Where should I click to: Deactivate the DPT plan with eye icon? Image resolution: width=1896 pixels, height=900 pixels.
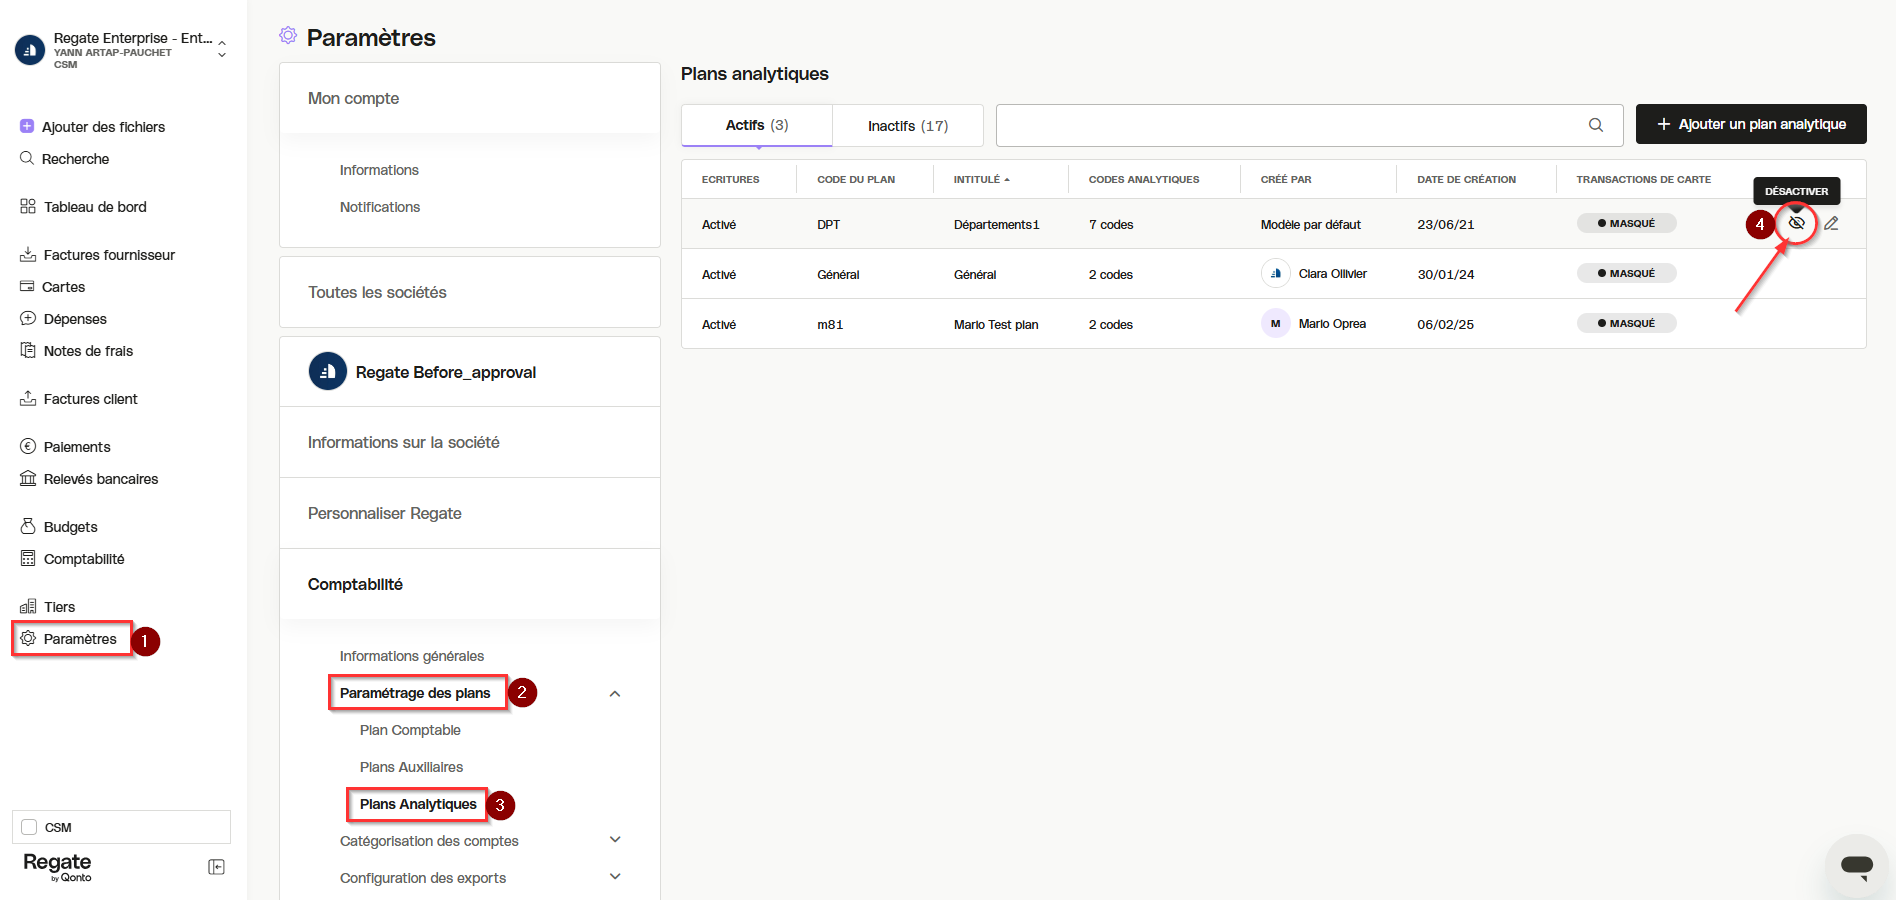pyautogui.click(x=1796, y=223)
